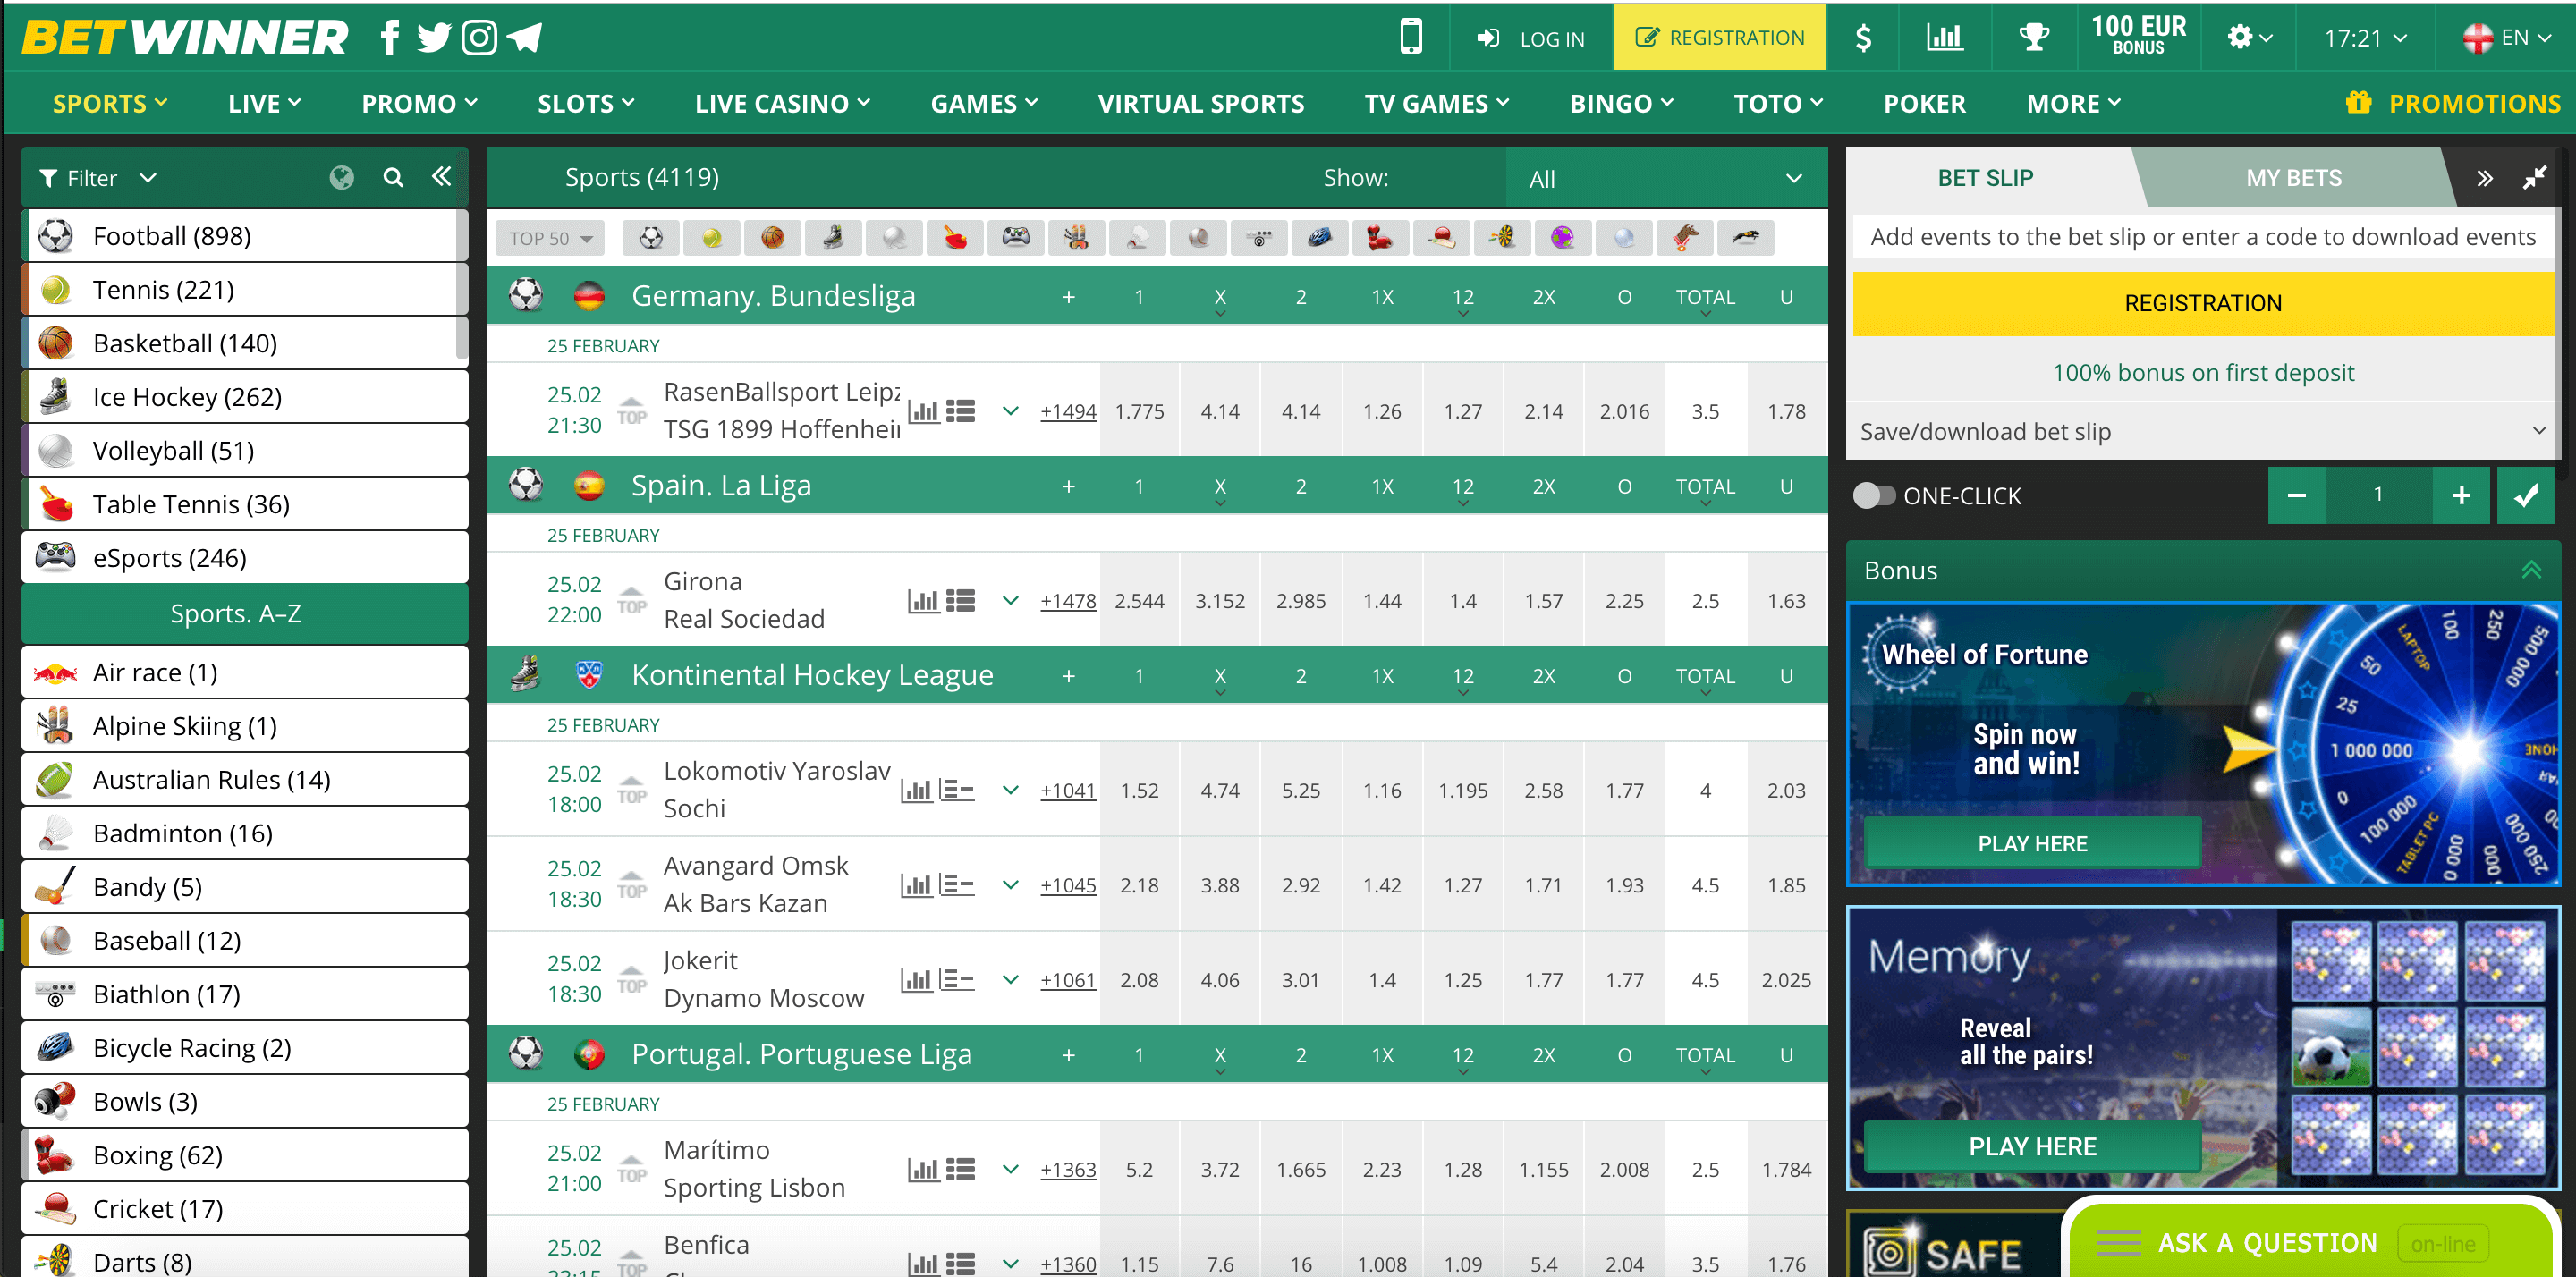Expand markets chevron for RasenBallsport Leipzig match
Image resolution: width=2576 pixels, height=1277 pixels.
pos(1010,411)
